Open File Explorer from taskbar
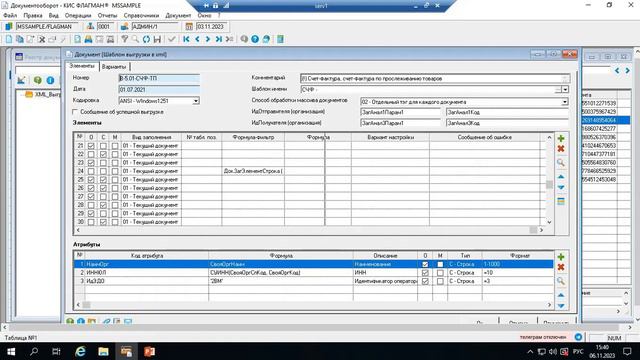The height and width of the screenshot is (360, 640). (x=103, y=351)
